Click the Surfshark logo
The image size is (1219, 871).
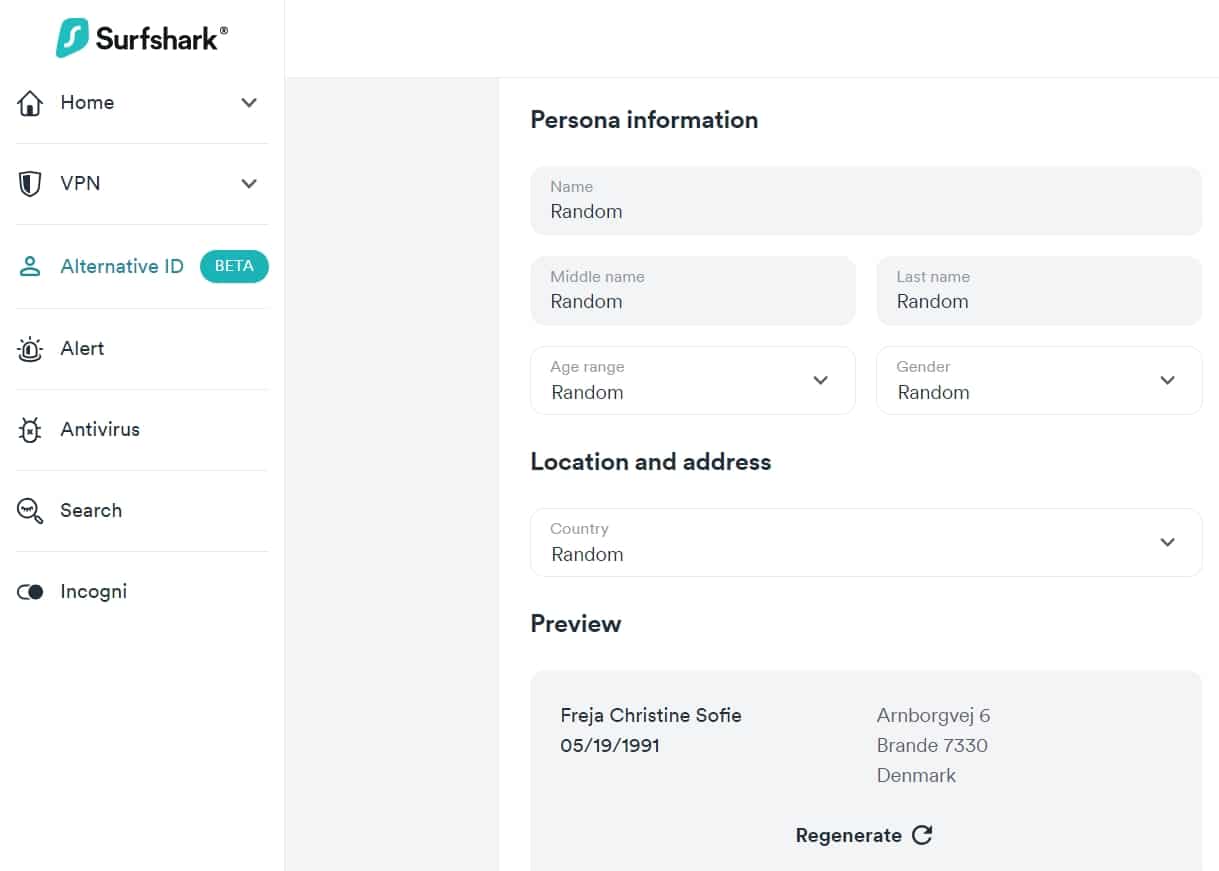[141, 38]
